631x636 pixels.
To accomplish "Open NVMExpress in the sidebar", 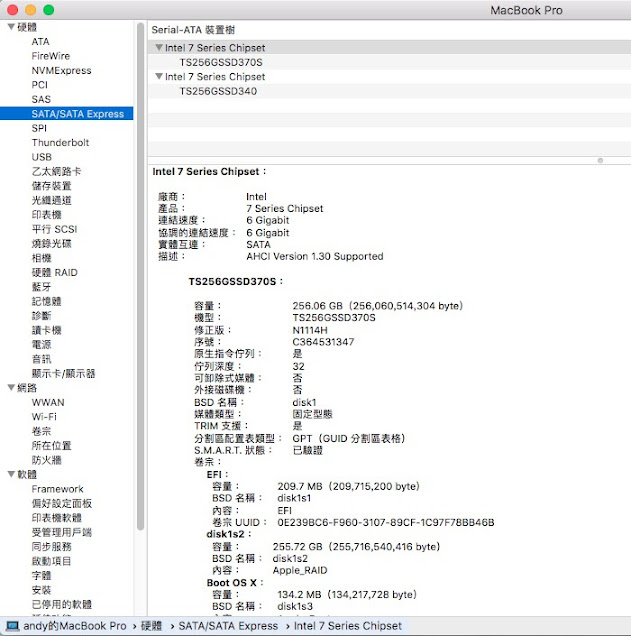I will 62,71.
